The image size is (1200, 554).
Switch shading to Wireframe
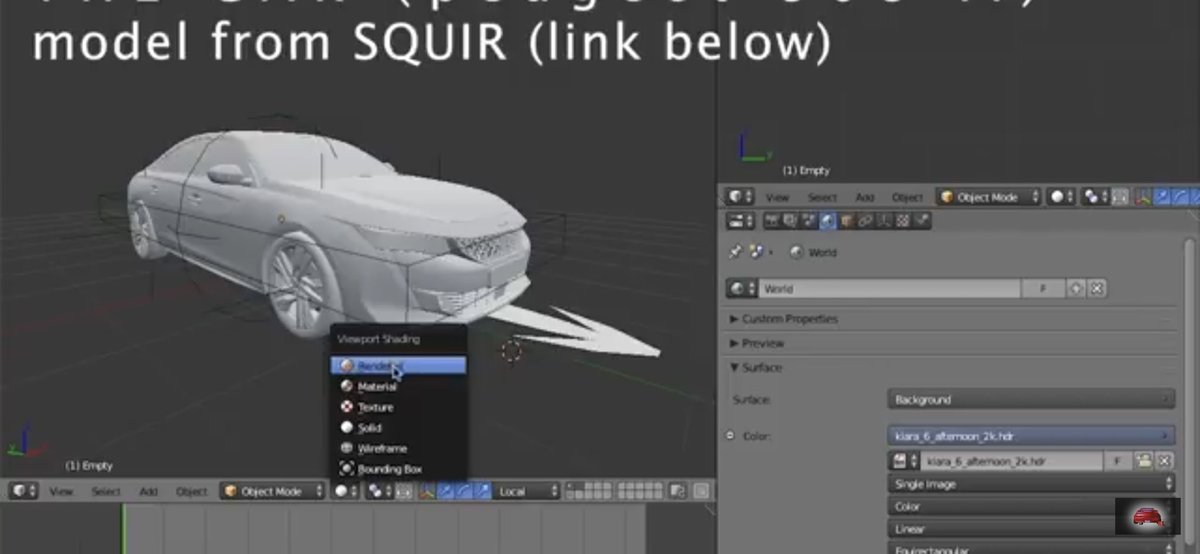click(398, 448)
